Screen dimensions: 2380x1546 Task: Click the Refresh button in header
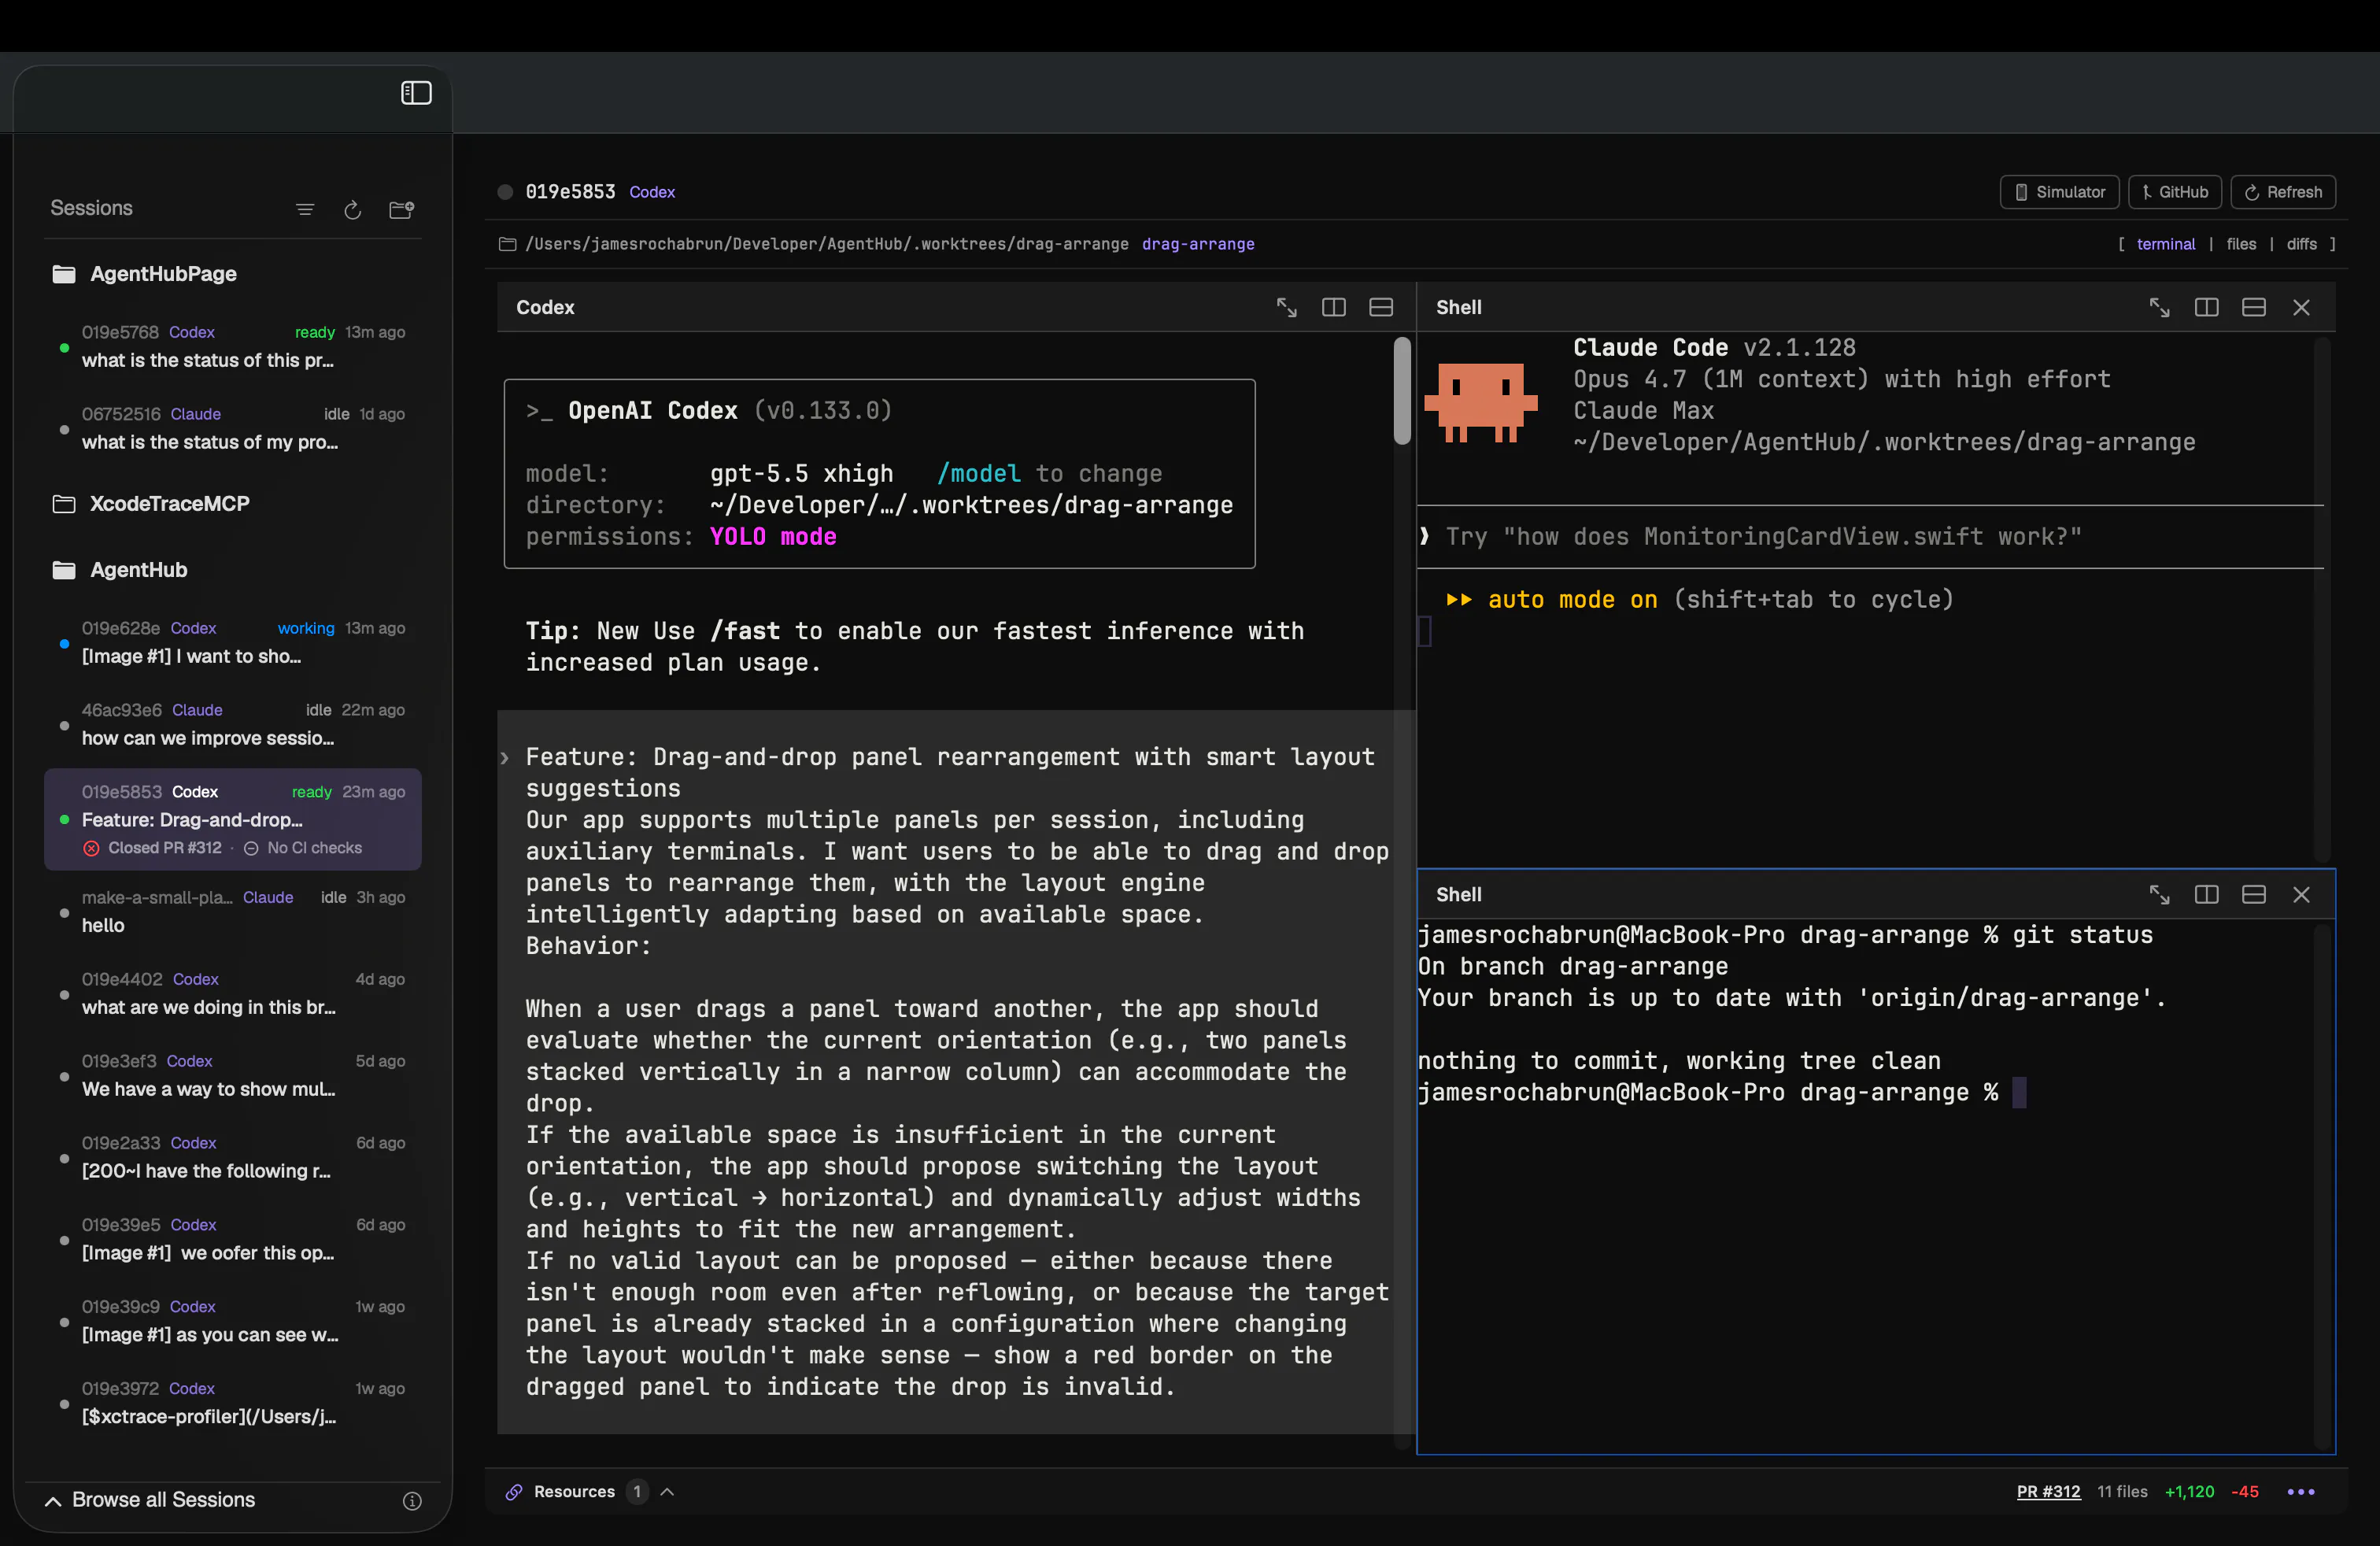click(x=2283, y=192)
